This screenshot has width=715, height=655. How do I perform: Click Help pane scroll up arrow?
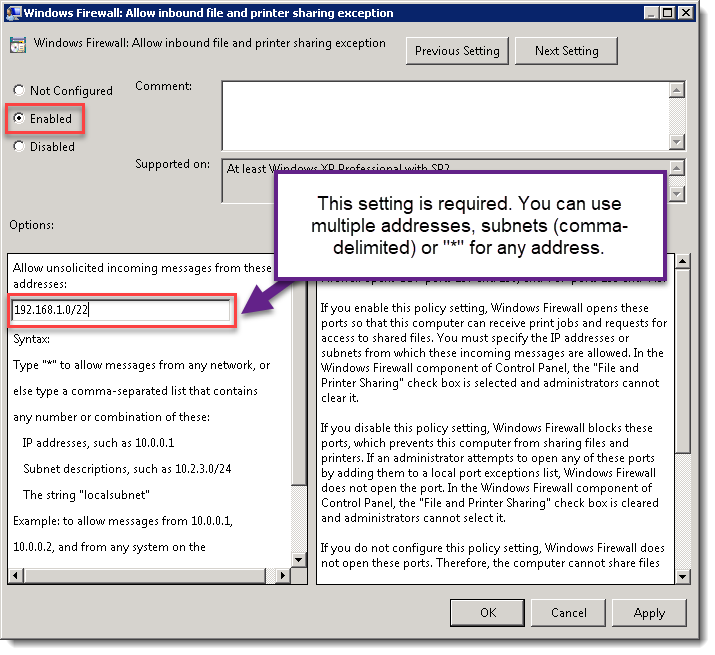(683, 261)
